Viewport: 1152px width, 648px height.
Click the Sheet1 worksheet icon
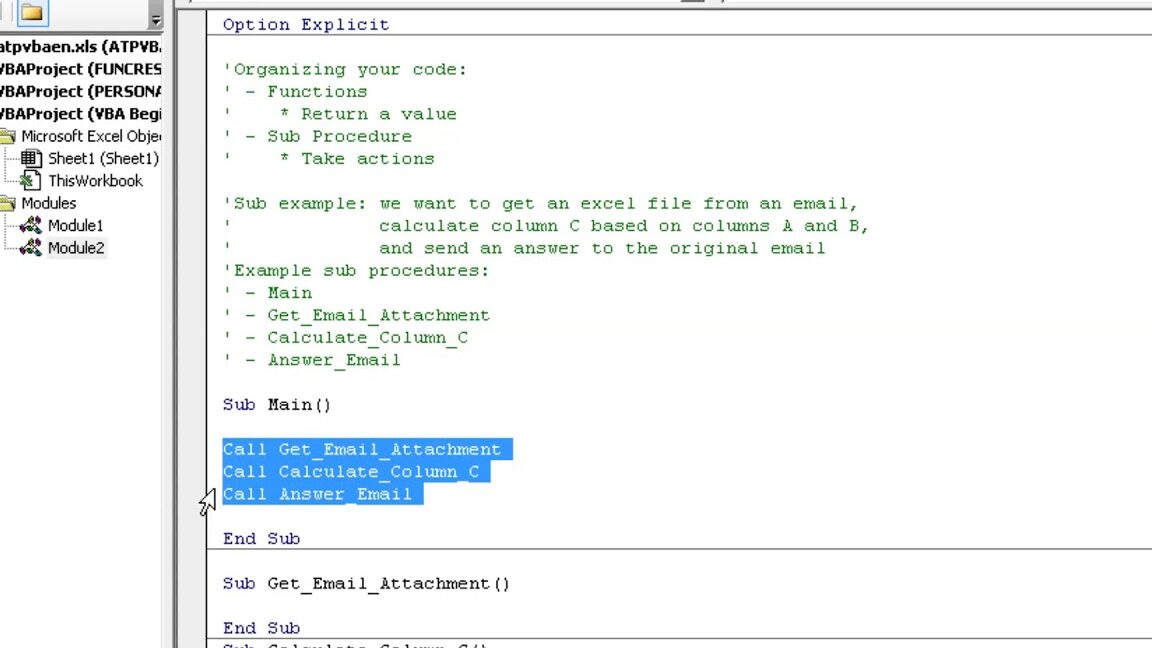[32, 158]
